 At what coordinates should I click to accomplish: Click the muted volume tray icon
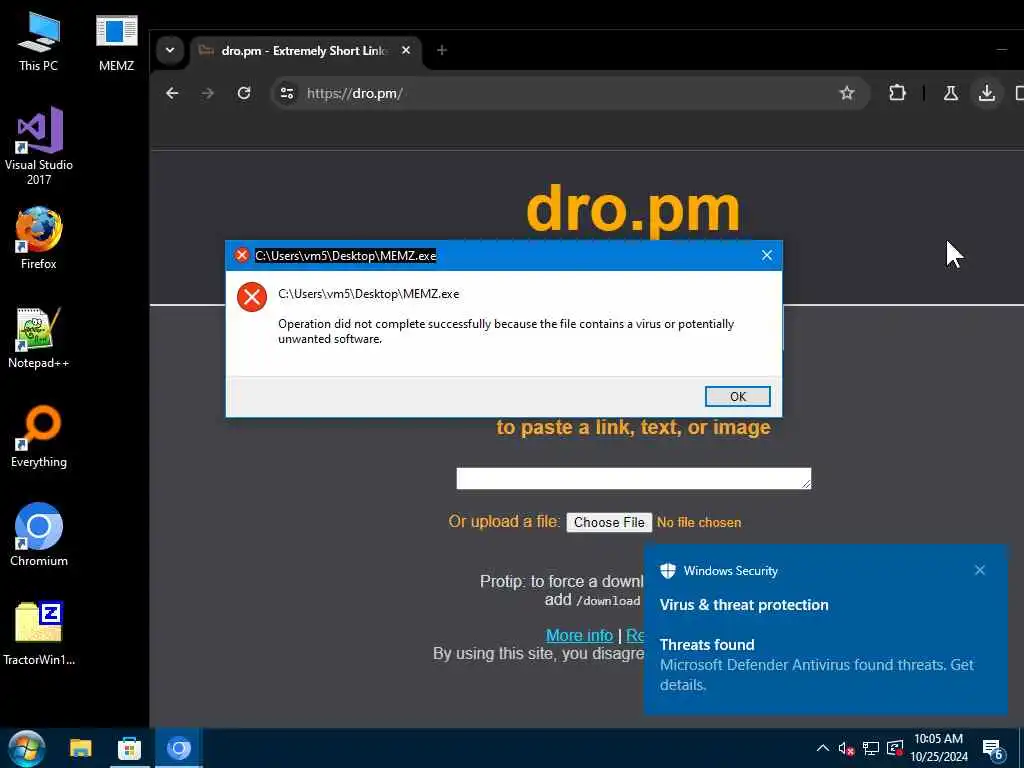[846, 748]
